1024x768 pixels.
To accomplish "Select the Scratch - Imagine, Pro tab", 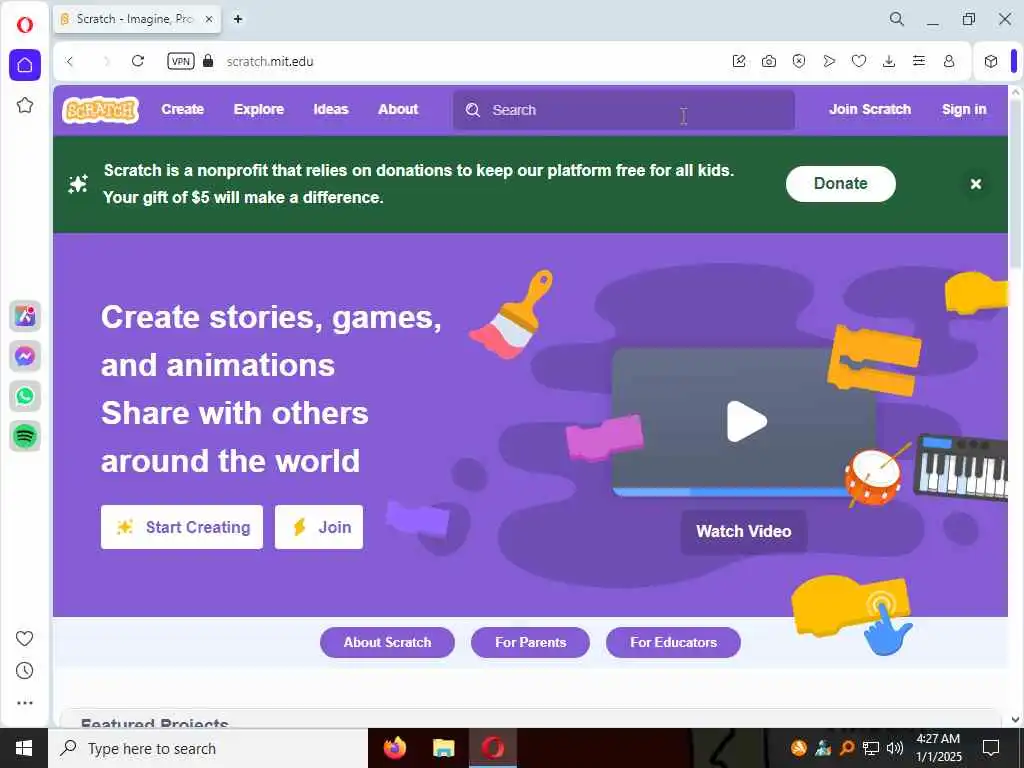I will (x=137, y=19).
